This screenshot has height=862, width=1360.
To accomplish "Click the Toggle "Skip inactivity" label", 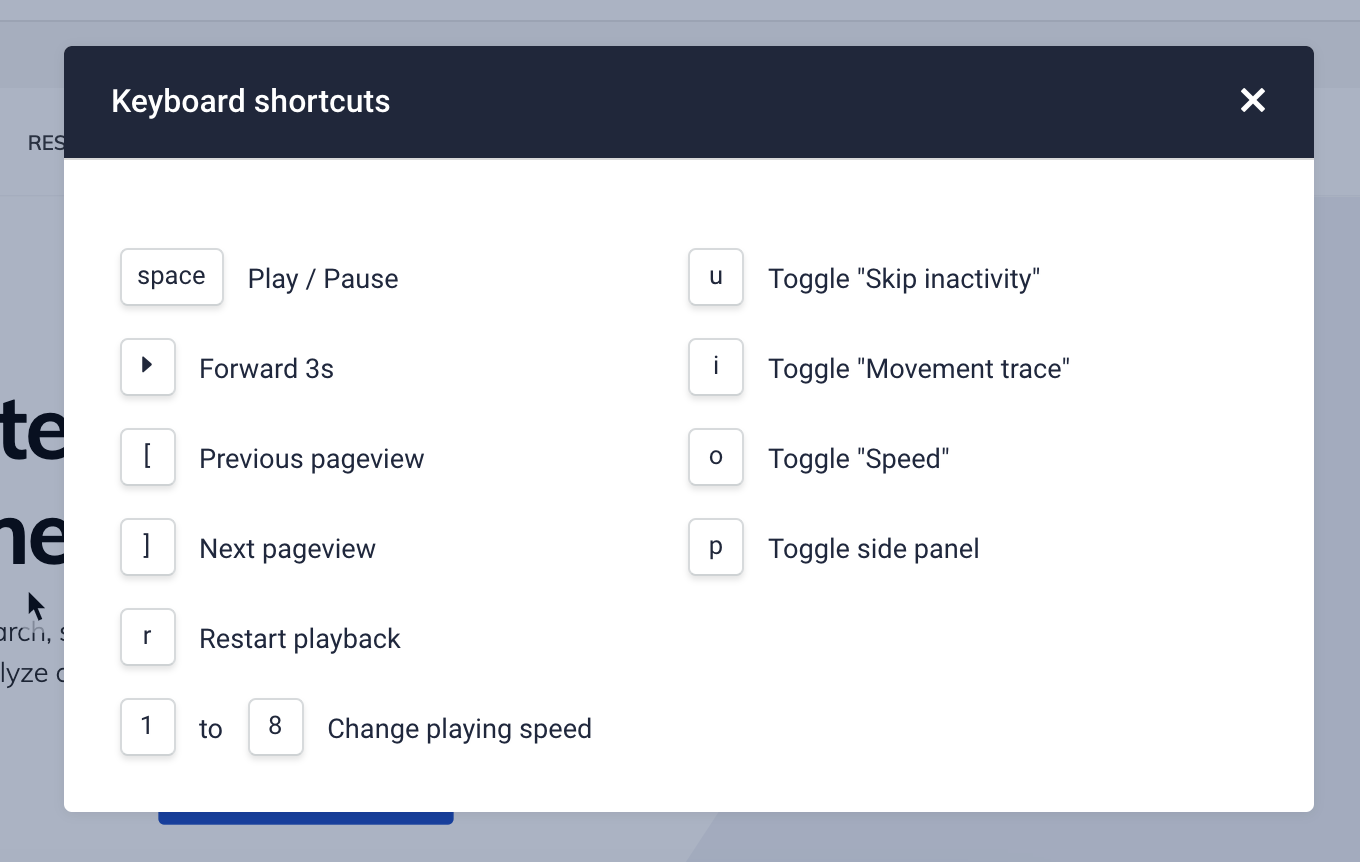I will coord(904,279).
